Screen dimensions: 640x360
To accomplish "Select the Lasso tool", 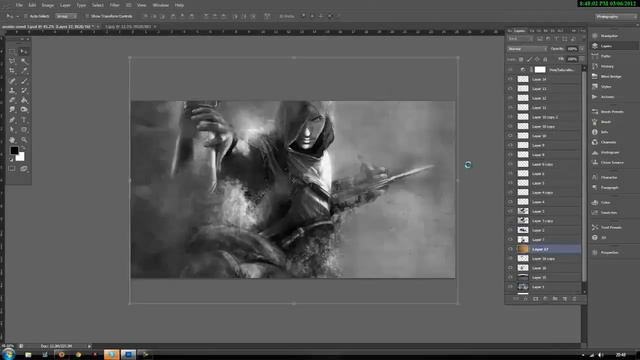I will pos(12,61).
